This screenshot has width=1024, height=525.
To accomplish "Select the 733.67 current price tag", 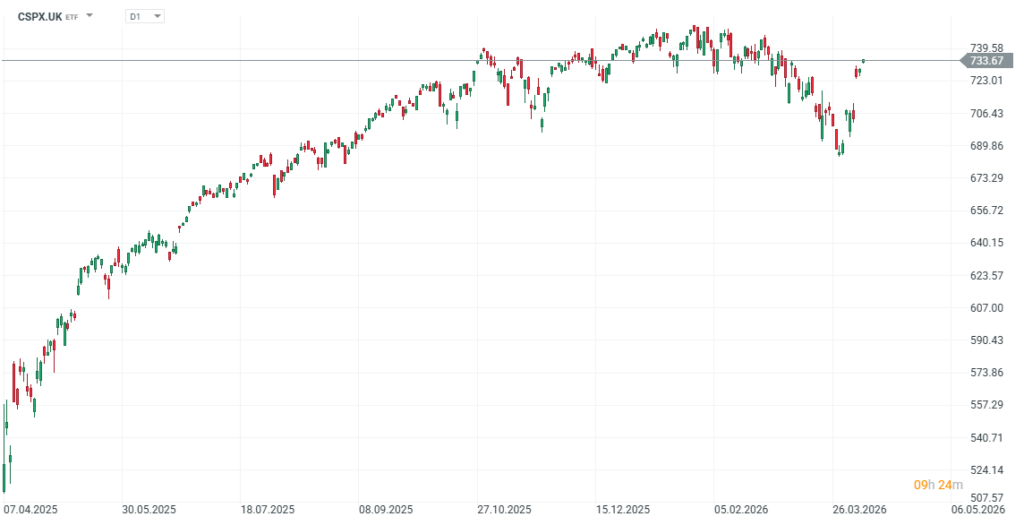I will (x=988, y=61).
